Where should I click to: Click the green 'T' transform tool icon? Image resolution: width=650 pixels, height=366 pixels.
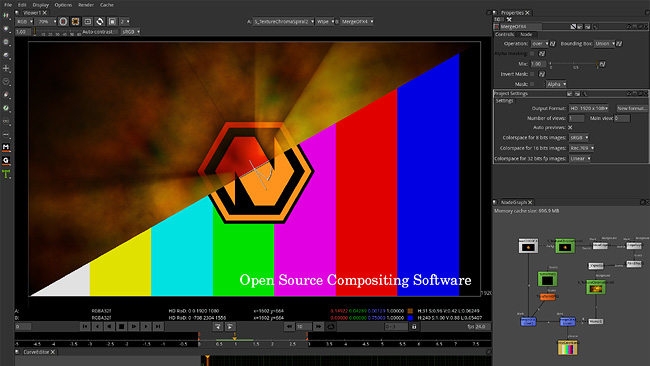6,174
